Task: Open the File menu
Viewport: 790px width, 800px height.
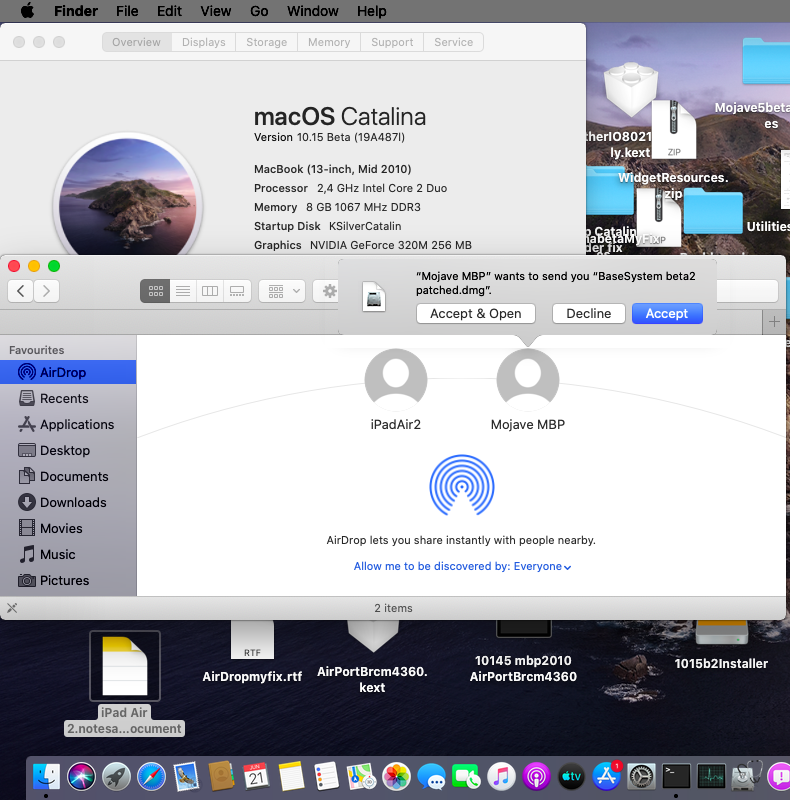Action: 127,11
